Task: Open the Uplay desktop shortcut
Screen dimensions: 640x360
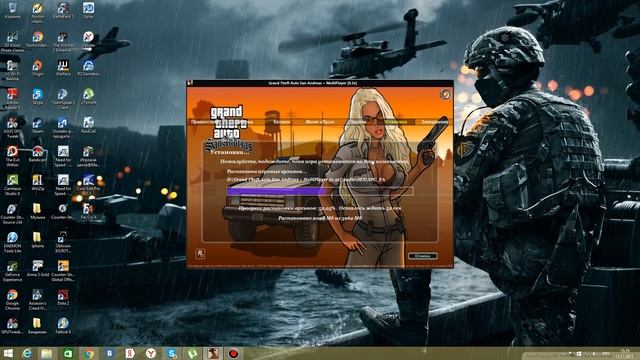Action: pos(88,10)
